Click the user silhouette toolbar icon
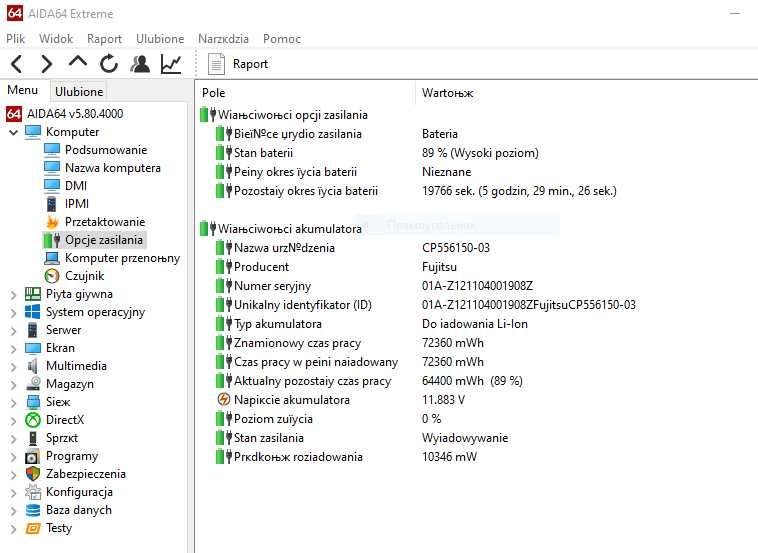 point(140,64)
